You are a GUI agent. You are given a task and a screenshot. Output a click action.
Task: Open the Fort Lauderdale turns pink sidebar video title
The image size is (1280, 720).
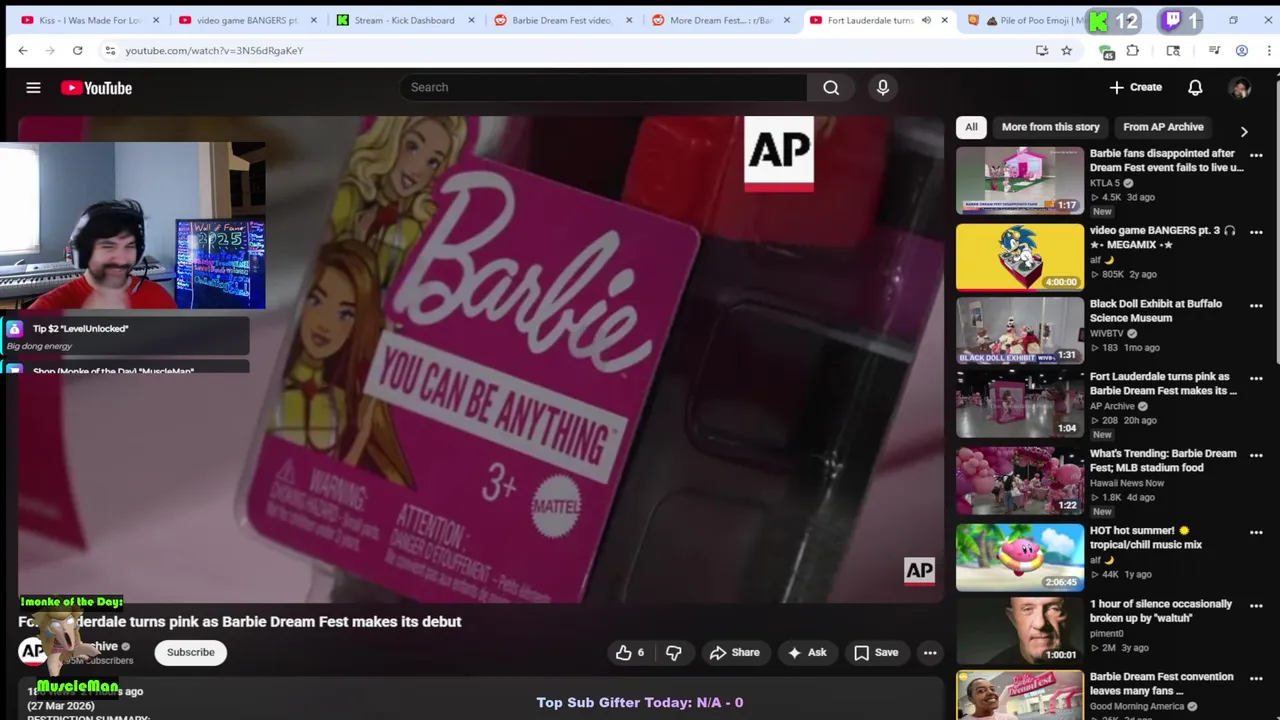pyautogui.click(x=1163, y=384)
